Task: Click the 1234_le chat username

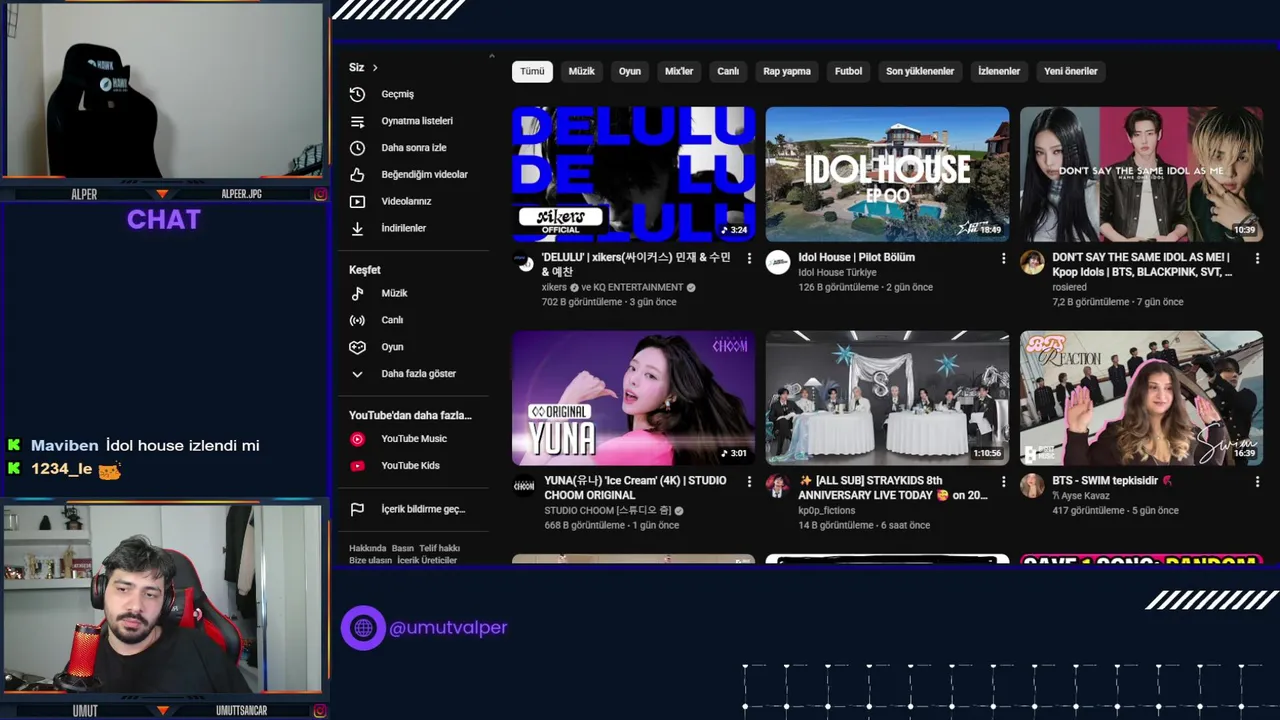Action: tap(61, 469)
